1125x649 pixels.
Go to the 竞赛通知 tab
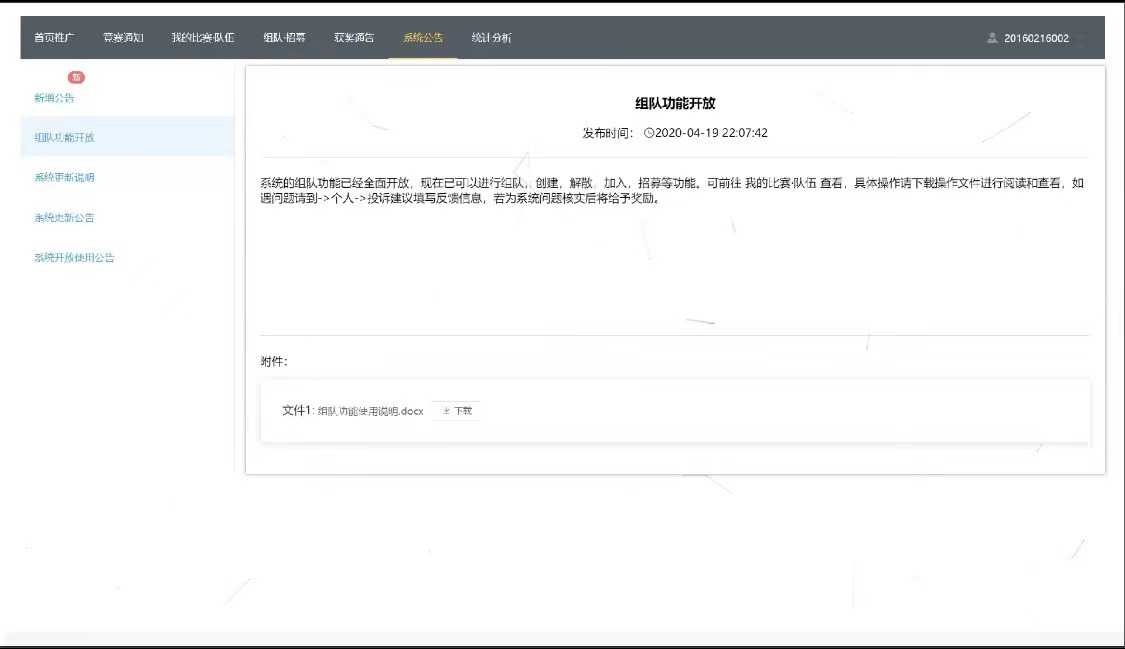[x=123, y=38]
